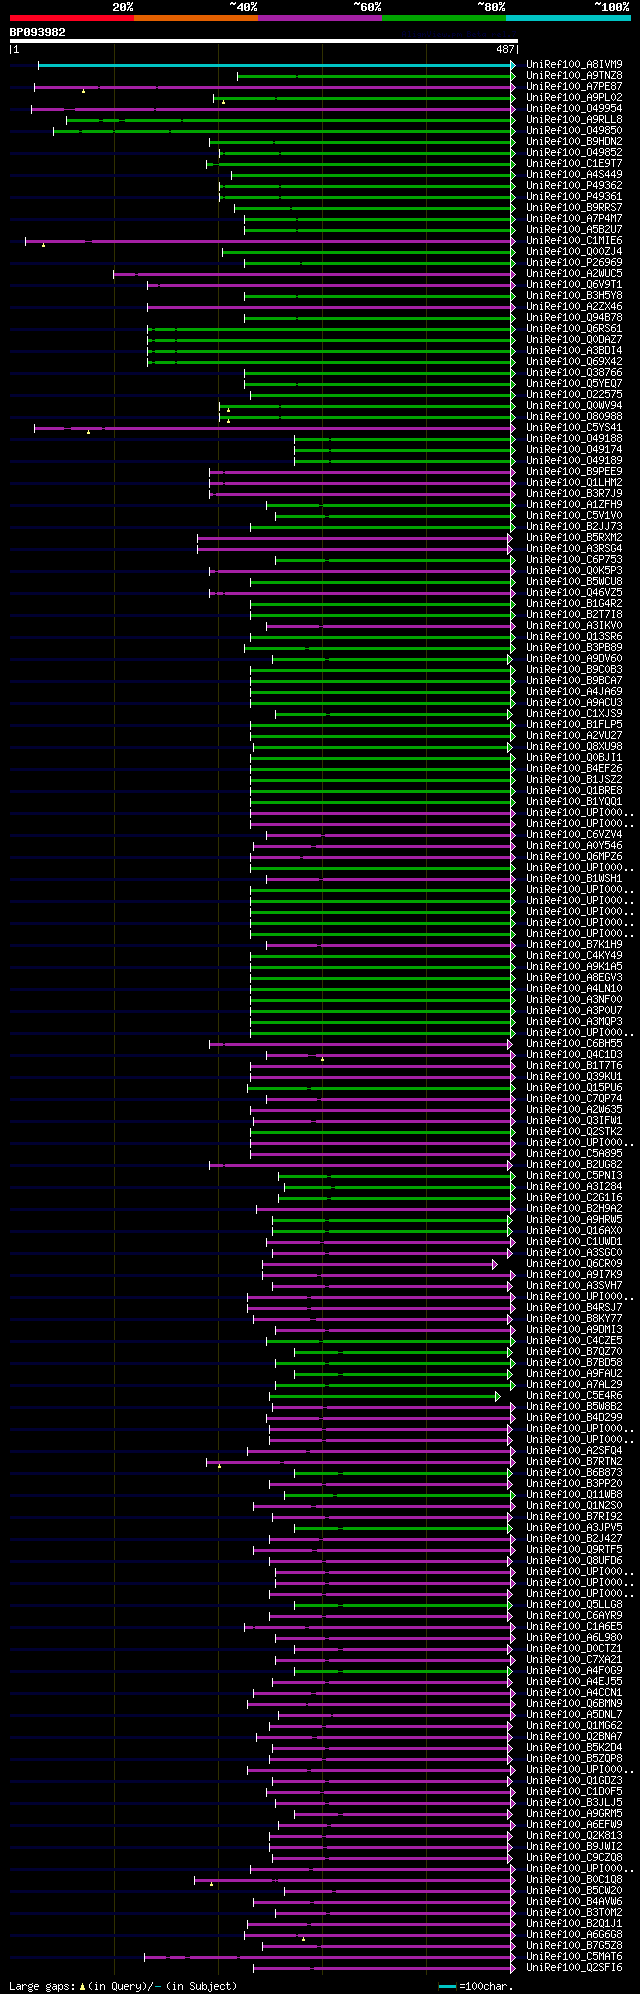Open entry UniRef100_A7P4M7

(574, 219)
